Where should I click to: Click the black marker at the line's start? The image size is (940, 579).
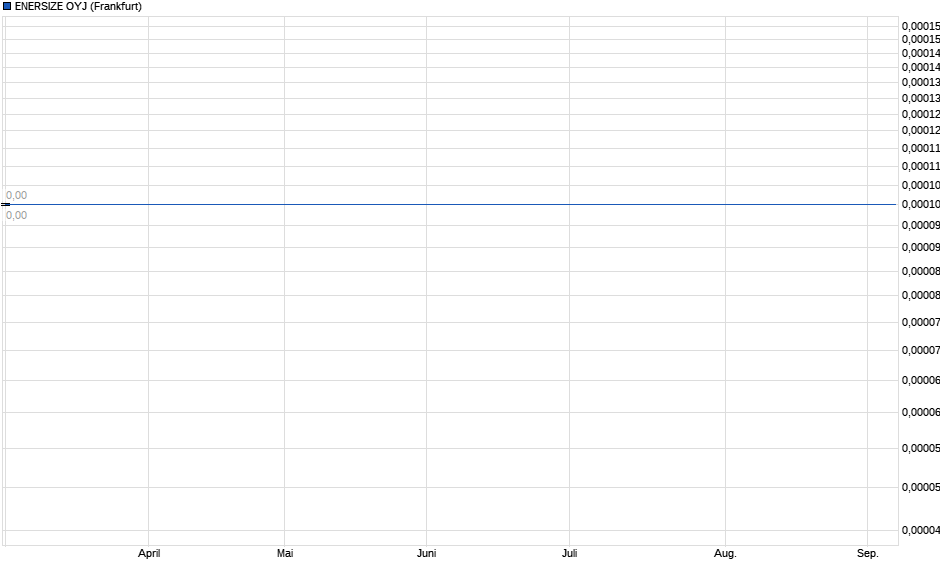(5, 204)
